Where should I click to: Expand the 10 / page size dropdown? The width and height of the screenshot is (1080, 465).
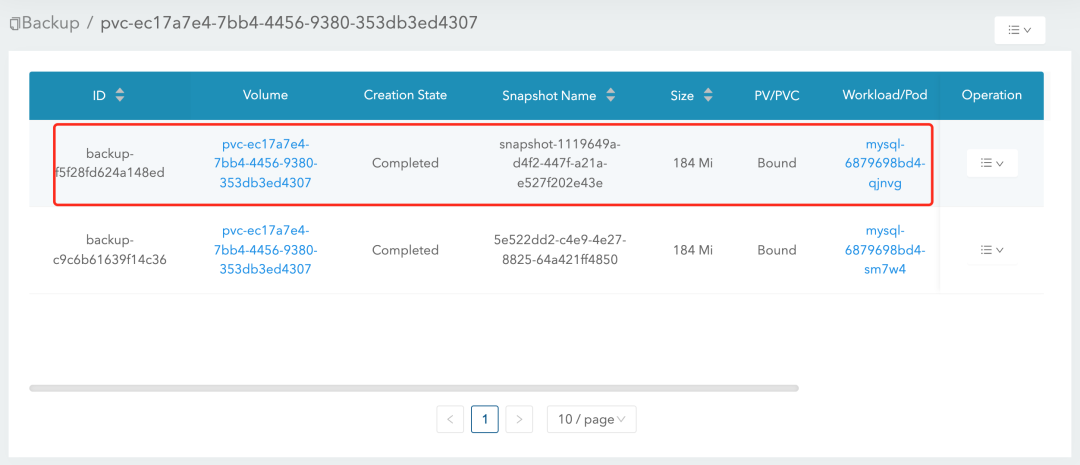(591, 419)
